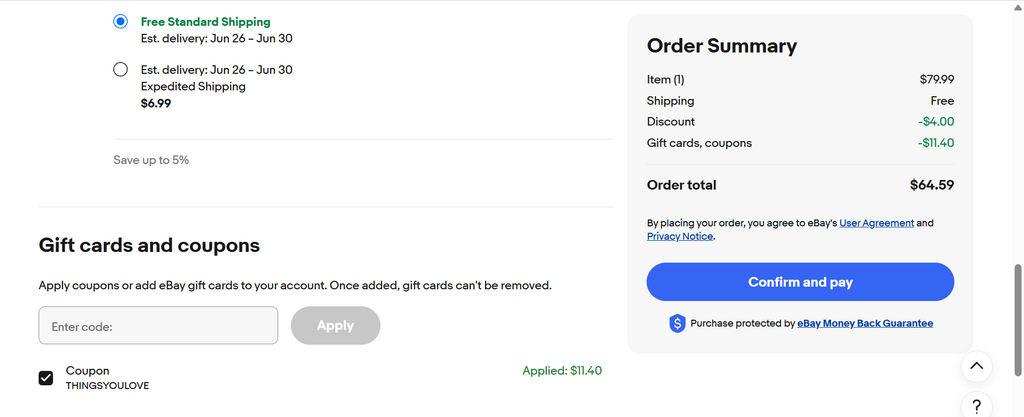Click the scroll-to-top chevron button
The width and height of the screenshot is (1024, 417).
977,366
